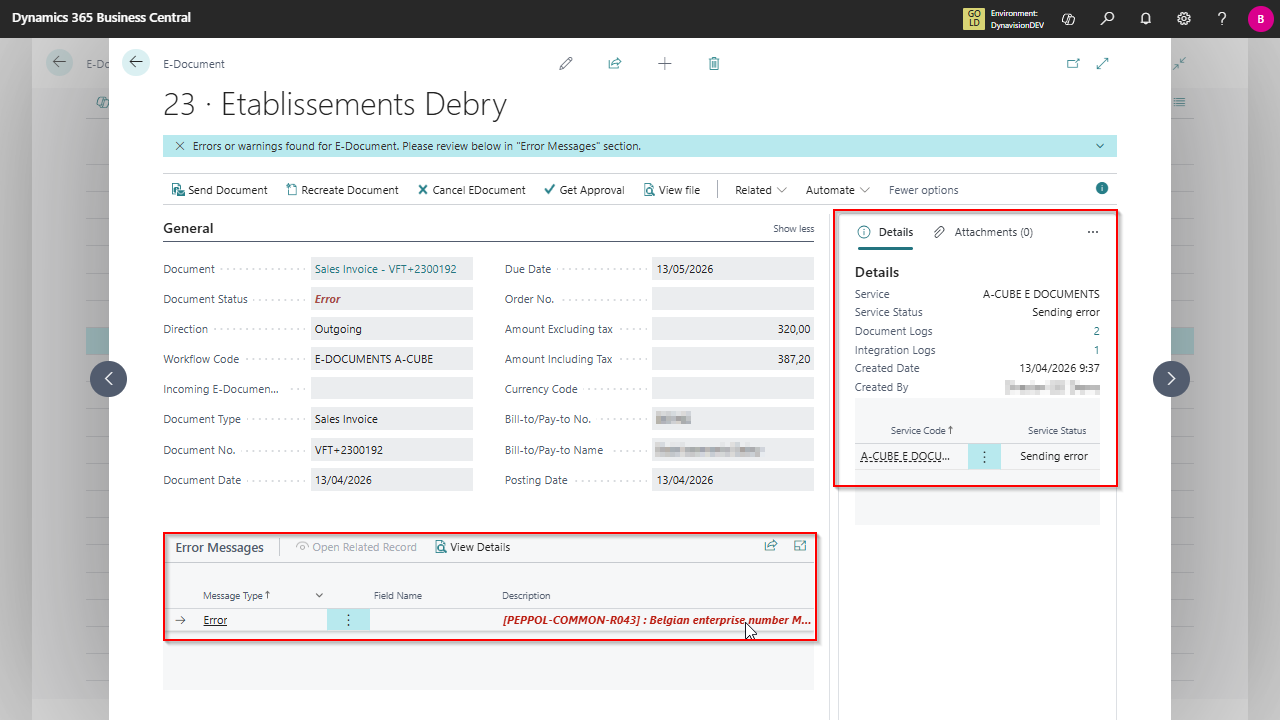The image size is (1280, 720).
Task: Click Send Document action
Action: pos(219,190)
